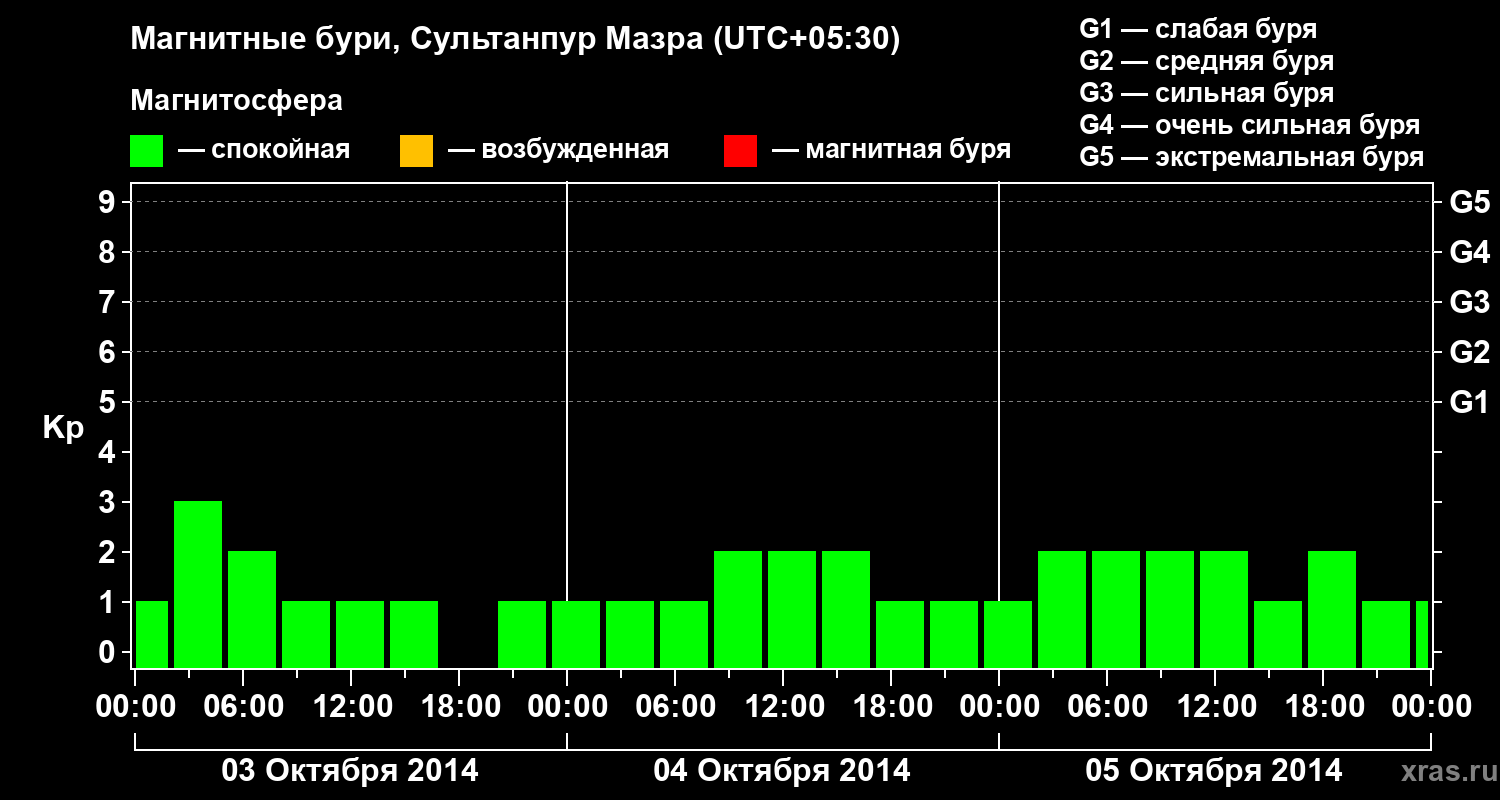Click "G5 — экстремальная буря" legend line

coord(1251,157)
